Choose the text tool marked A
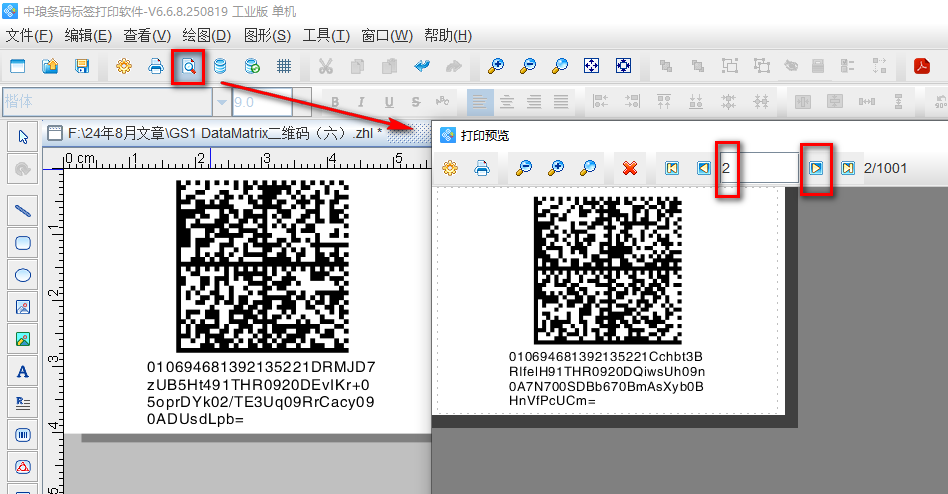The width and height of the screenshot is (948, 494). 23,372
